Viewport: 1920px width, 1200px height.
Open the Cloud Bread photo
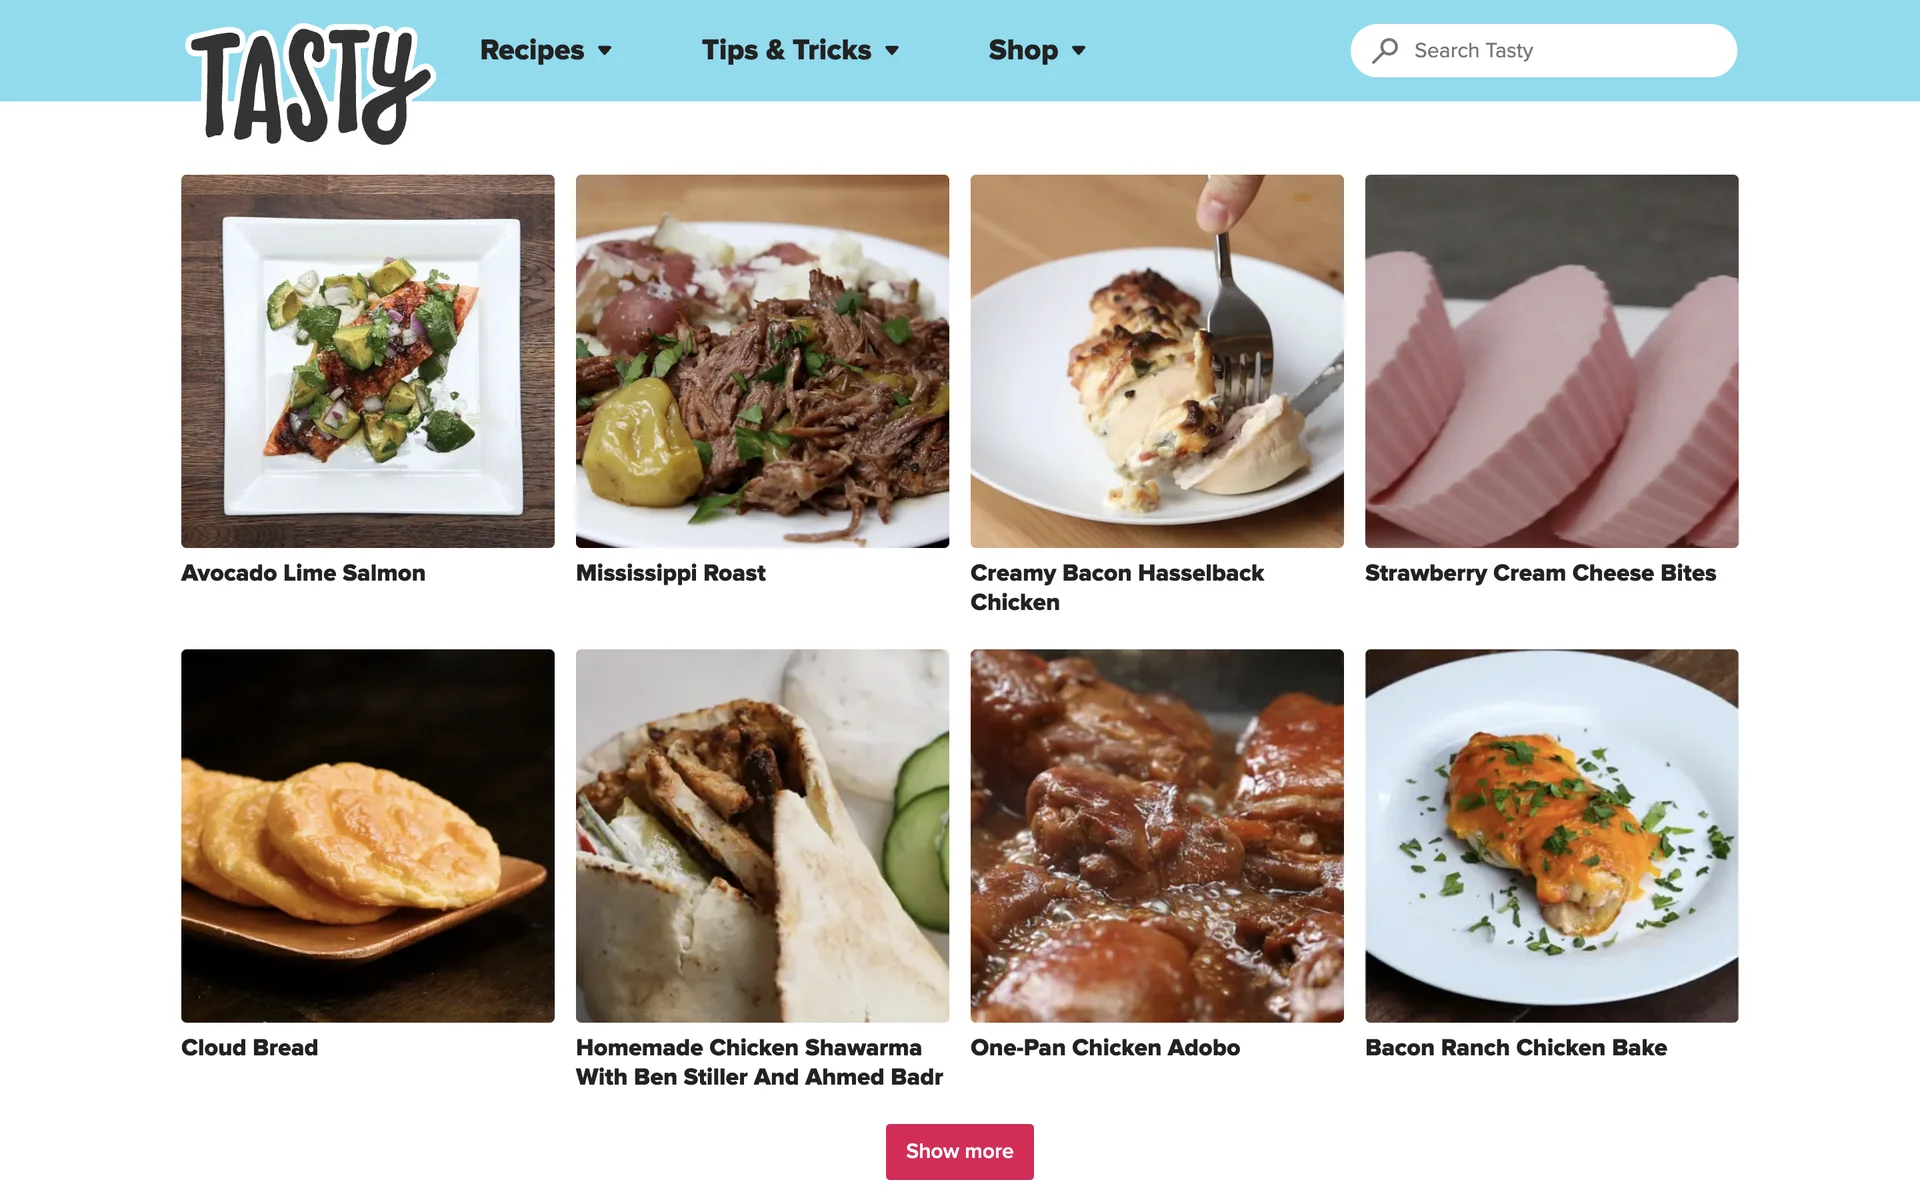point(368,836)
